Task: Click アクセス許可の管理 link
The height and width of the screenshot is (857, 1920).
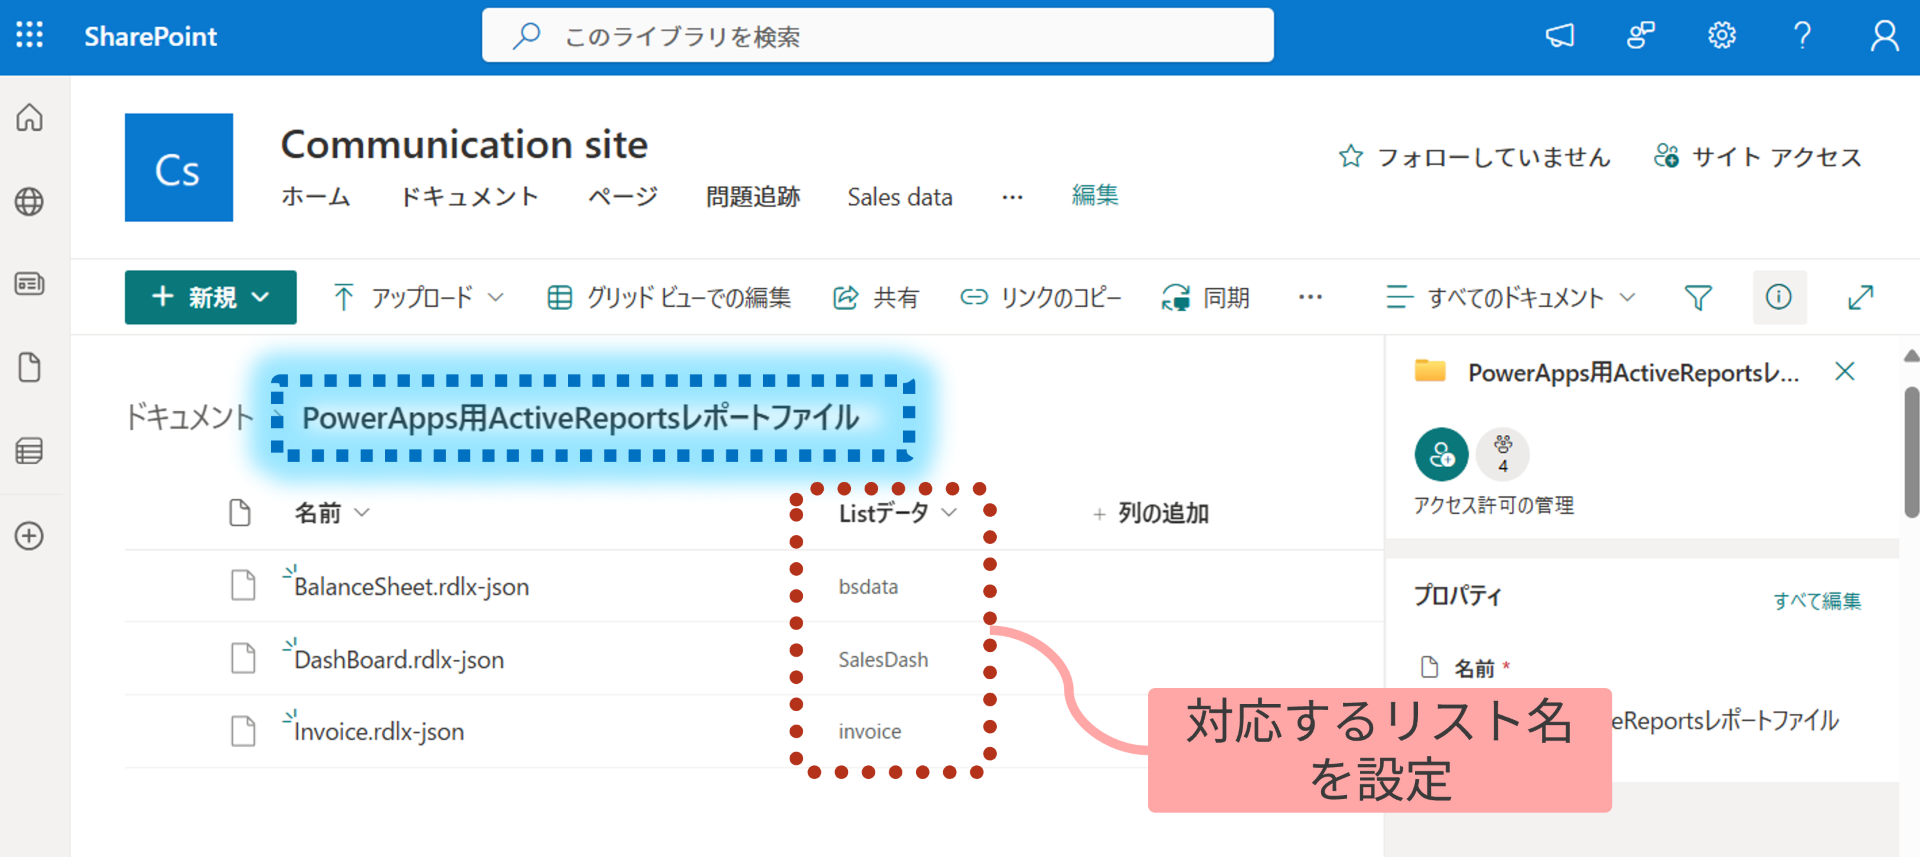Action: coord(1494,505)
